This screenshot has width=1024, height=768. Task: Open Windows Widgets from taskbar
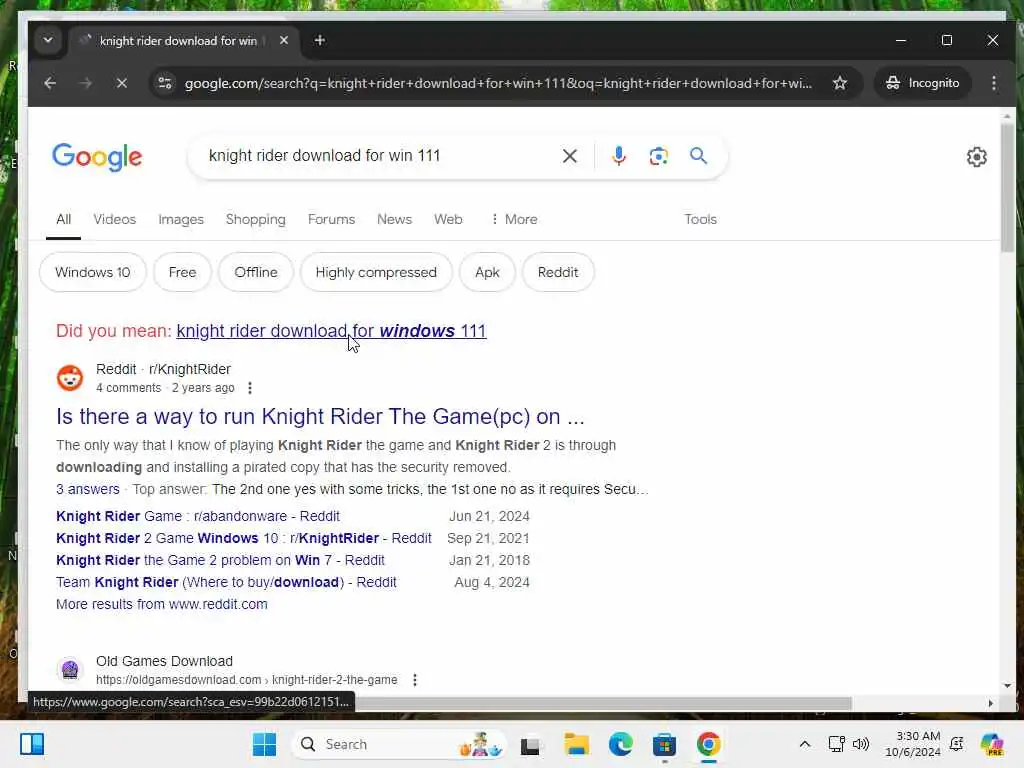[x=31, y=744]
